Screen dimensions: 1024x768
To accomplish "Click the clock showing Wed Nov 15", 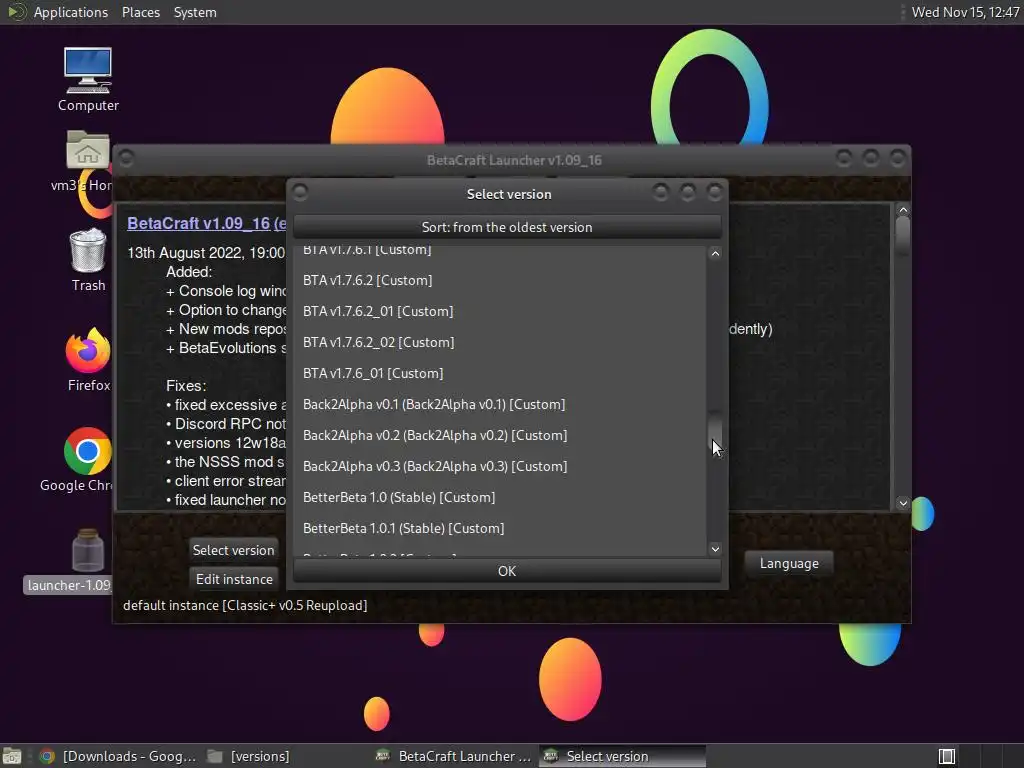I will click(965, 12).
